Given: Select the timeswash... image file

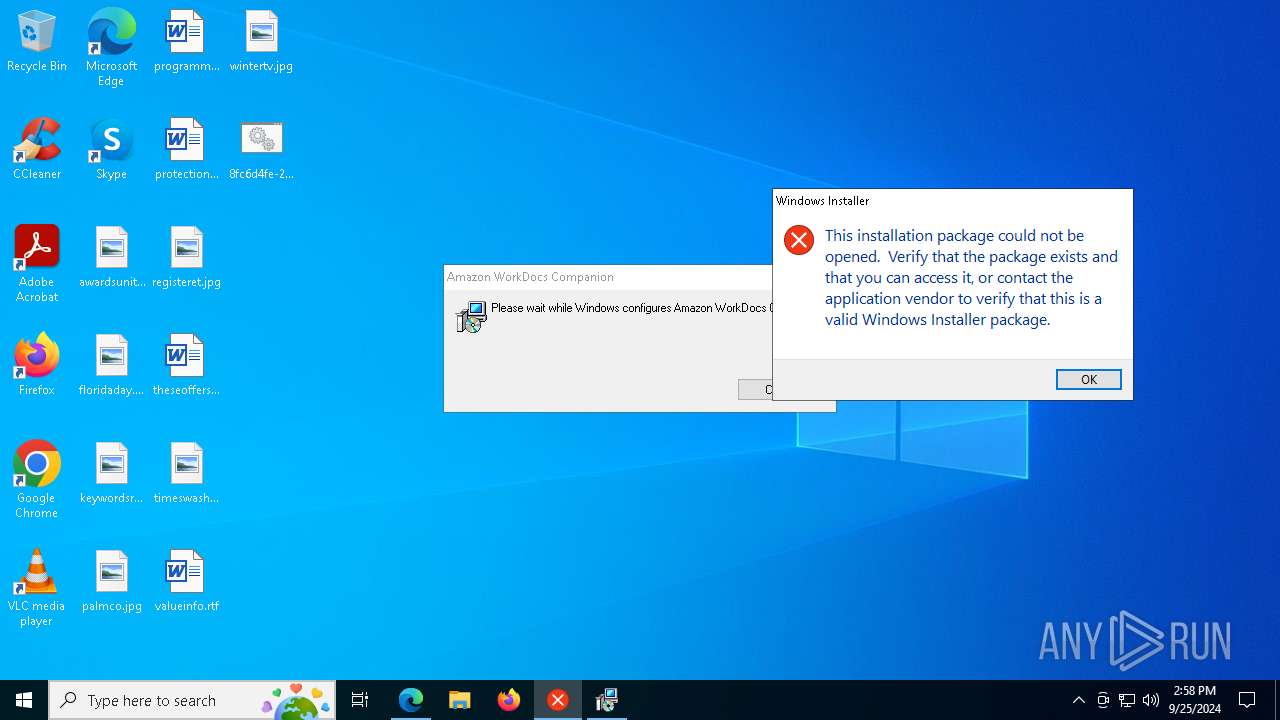Looking at the screenshot, I should pos(186,474).
